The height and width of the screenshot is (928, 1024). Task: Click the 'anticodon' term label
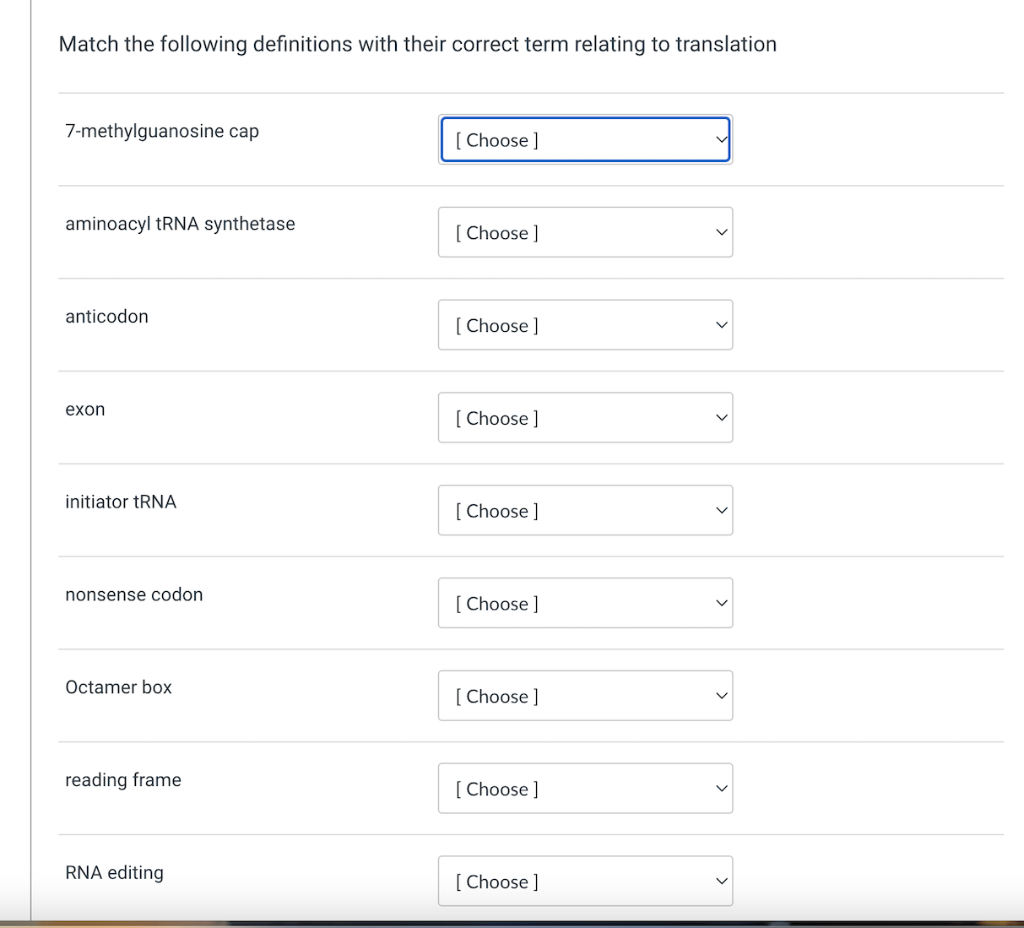107,317
